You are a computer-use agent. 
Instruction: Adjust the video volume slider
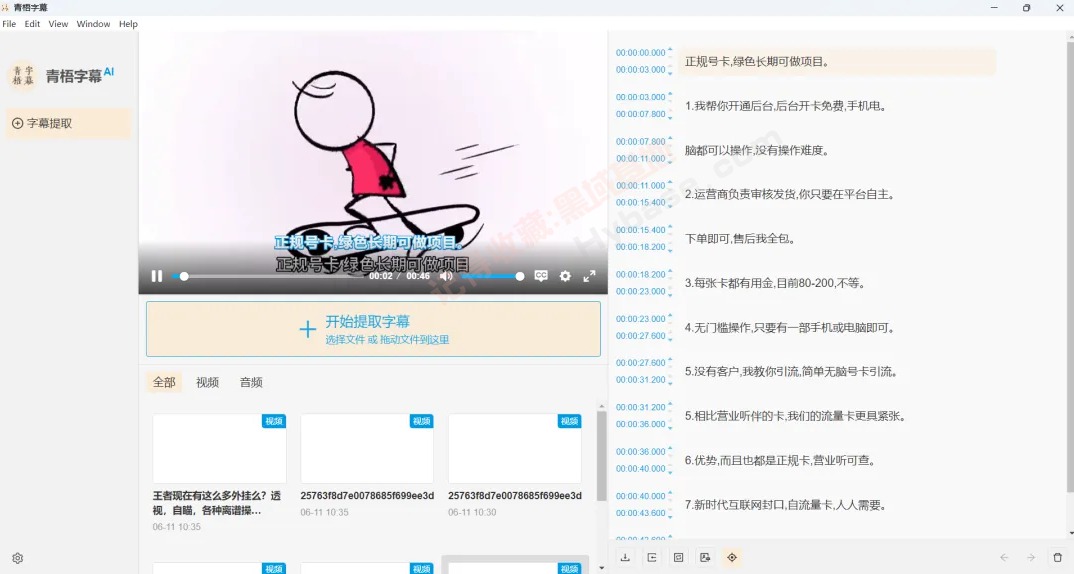click(492, 276)
